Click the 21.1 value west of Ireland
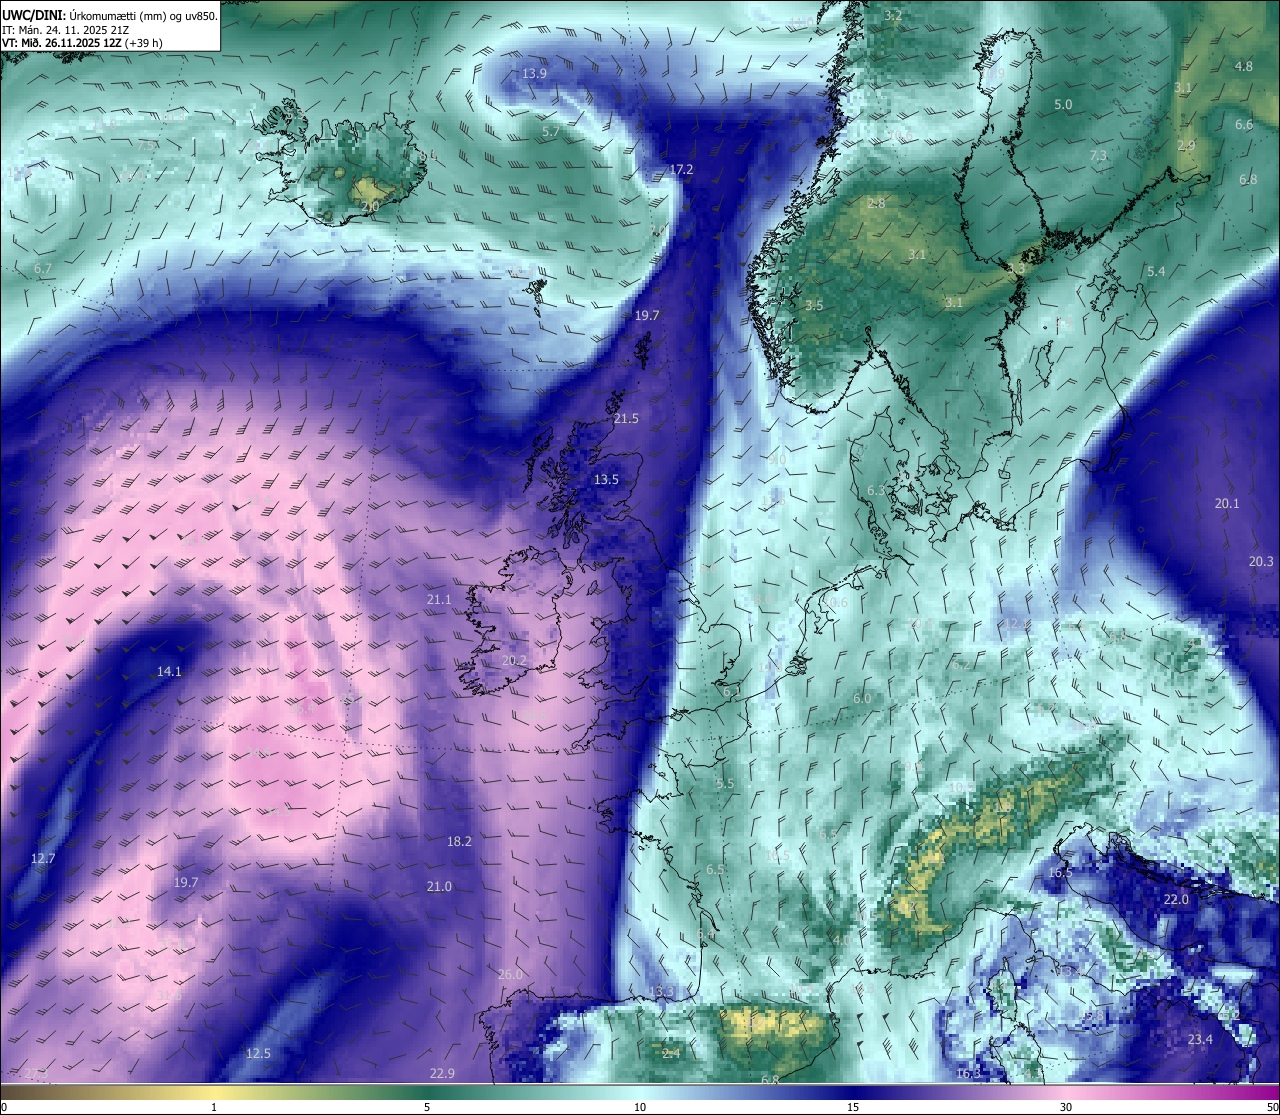The height and width of the screenshot is (1115, 1280). coord(439,600)
